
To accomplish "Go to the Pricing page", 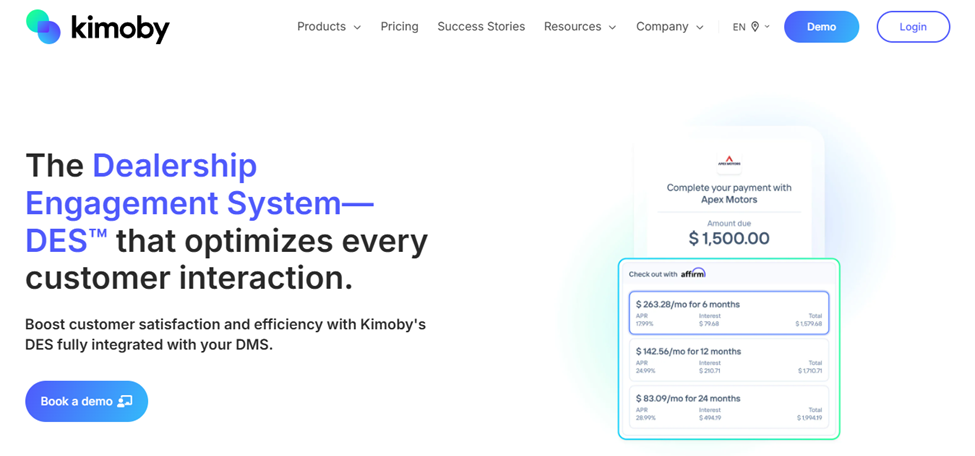I will tap(399, 27).
